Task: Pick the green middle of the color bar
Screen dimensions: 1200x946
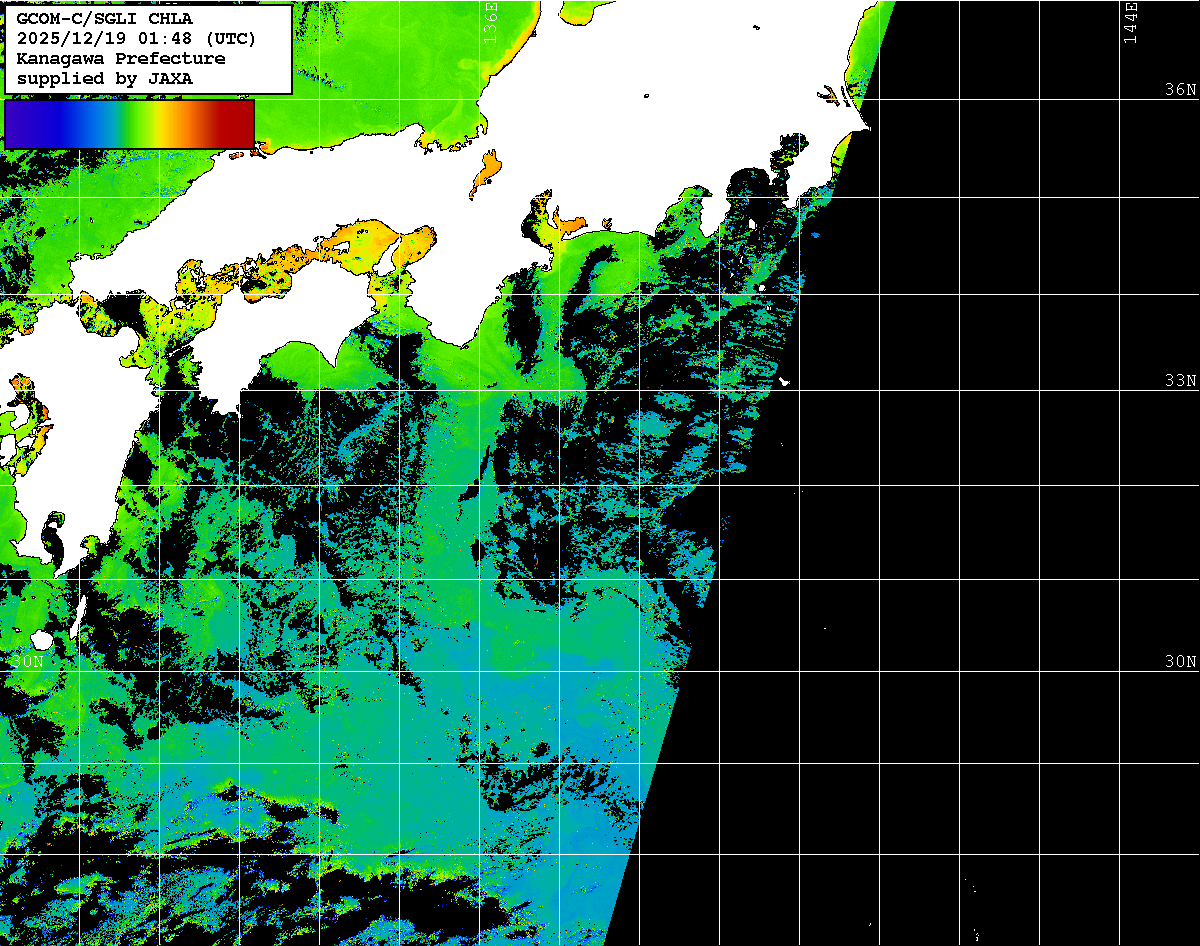Action: point(128,124)
